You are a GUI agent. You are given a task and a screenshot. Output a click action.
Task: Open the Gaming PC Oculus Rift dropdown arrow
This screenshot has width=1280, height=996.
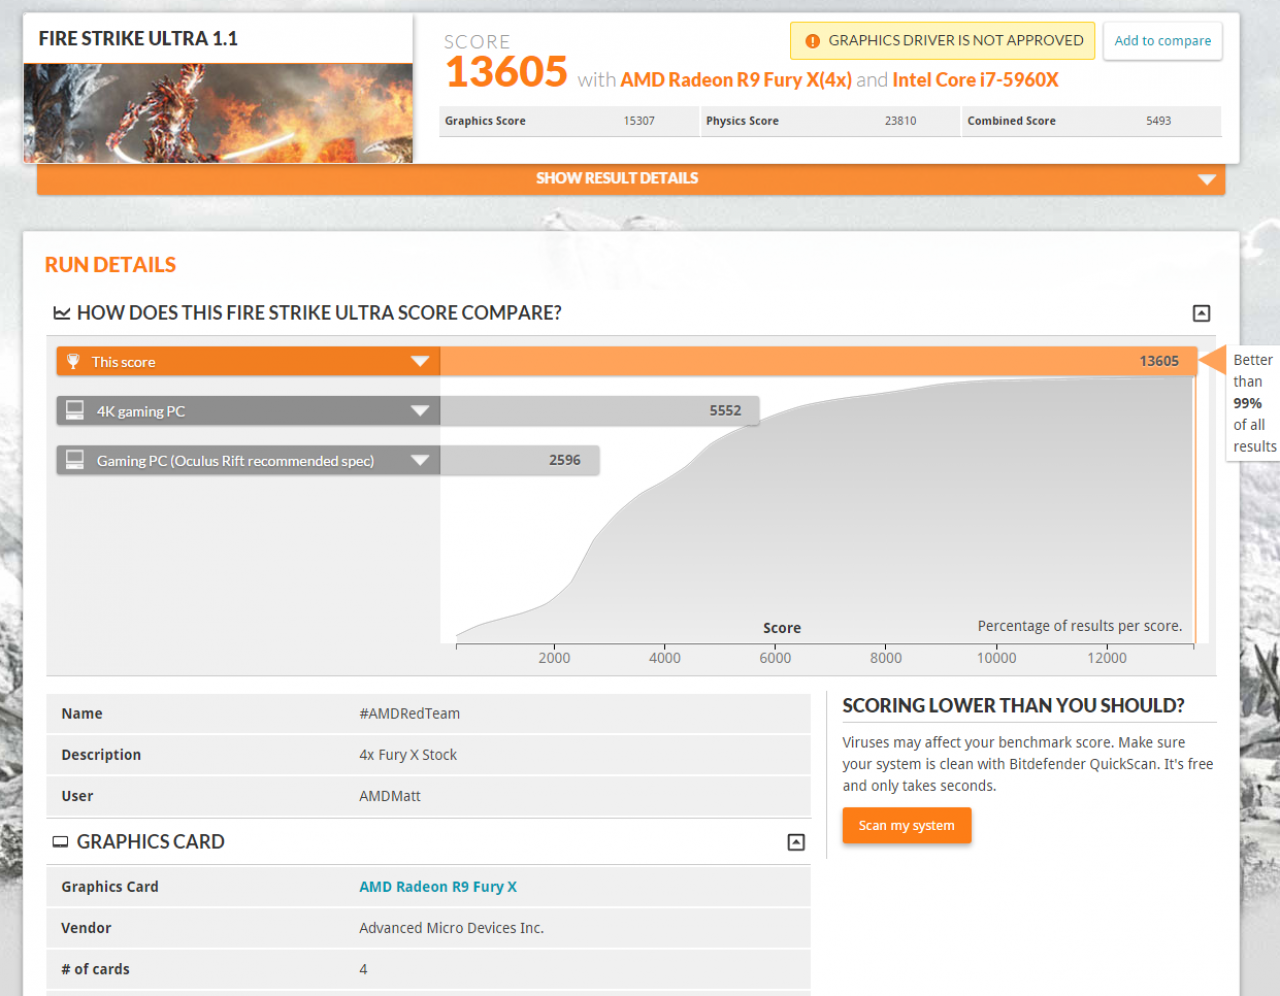tap(420, 460)
